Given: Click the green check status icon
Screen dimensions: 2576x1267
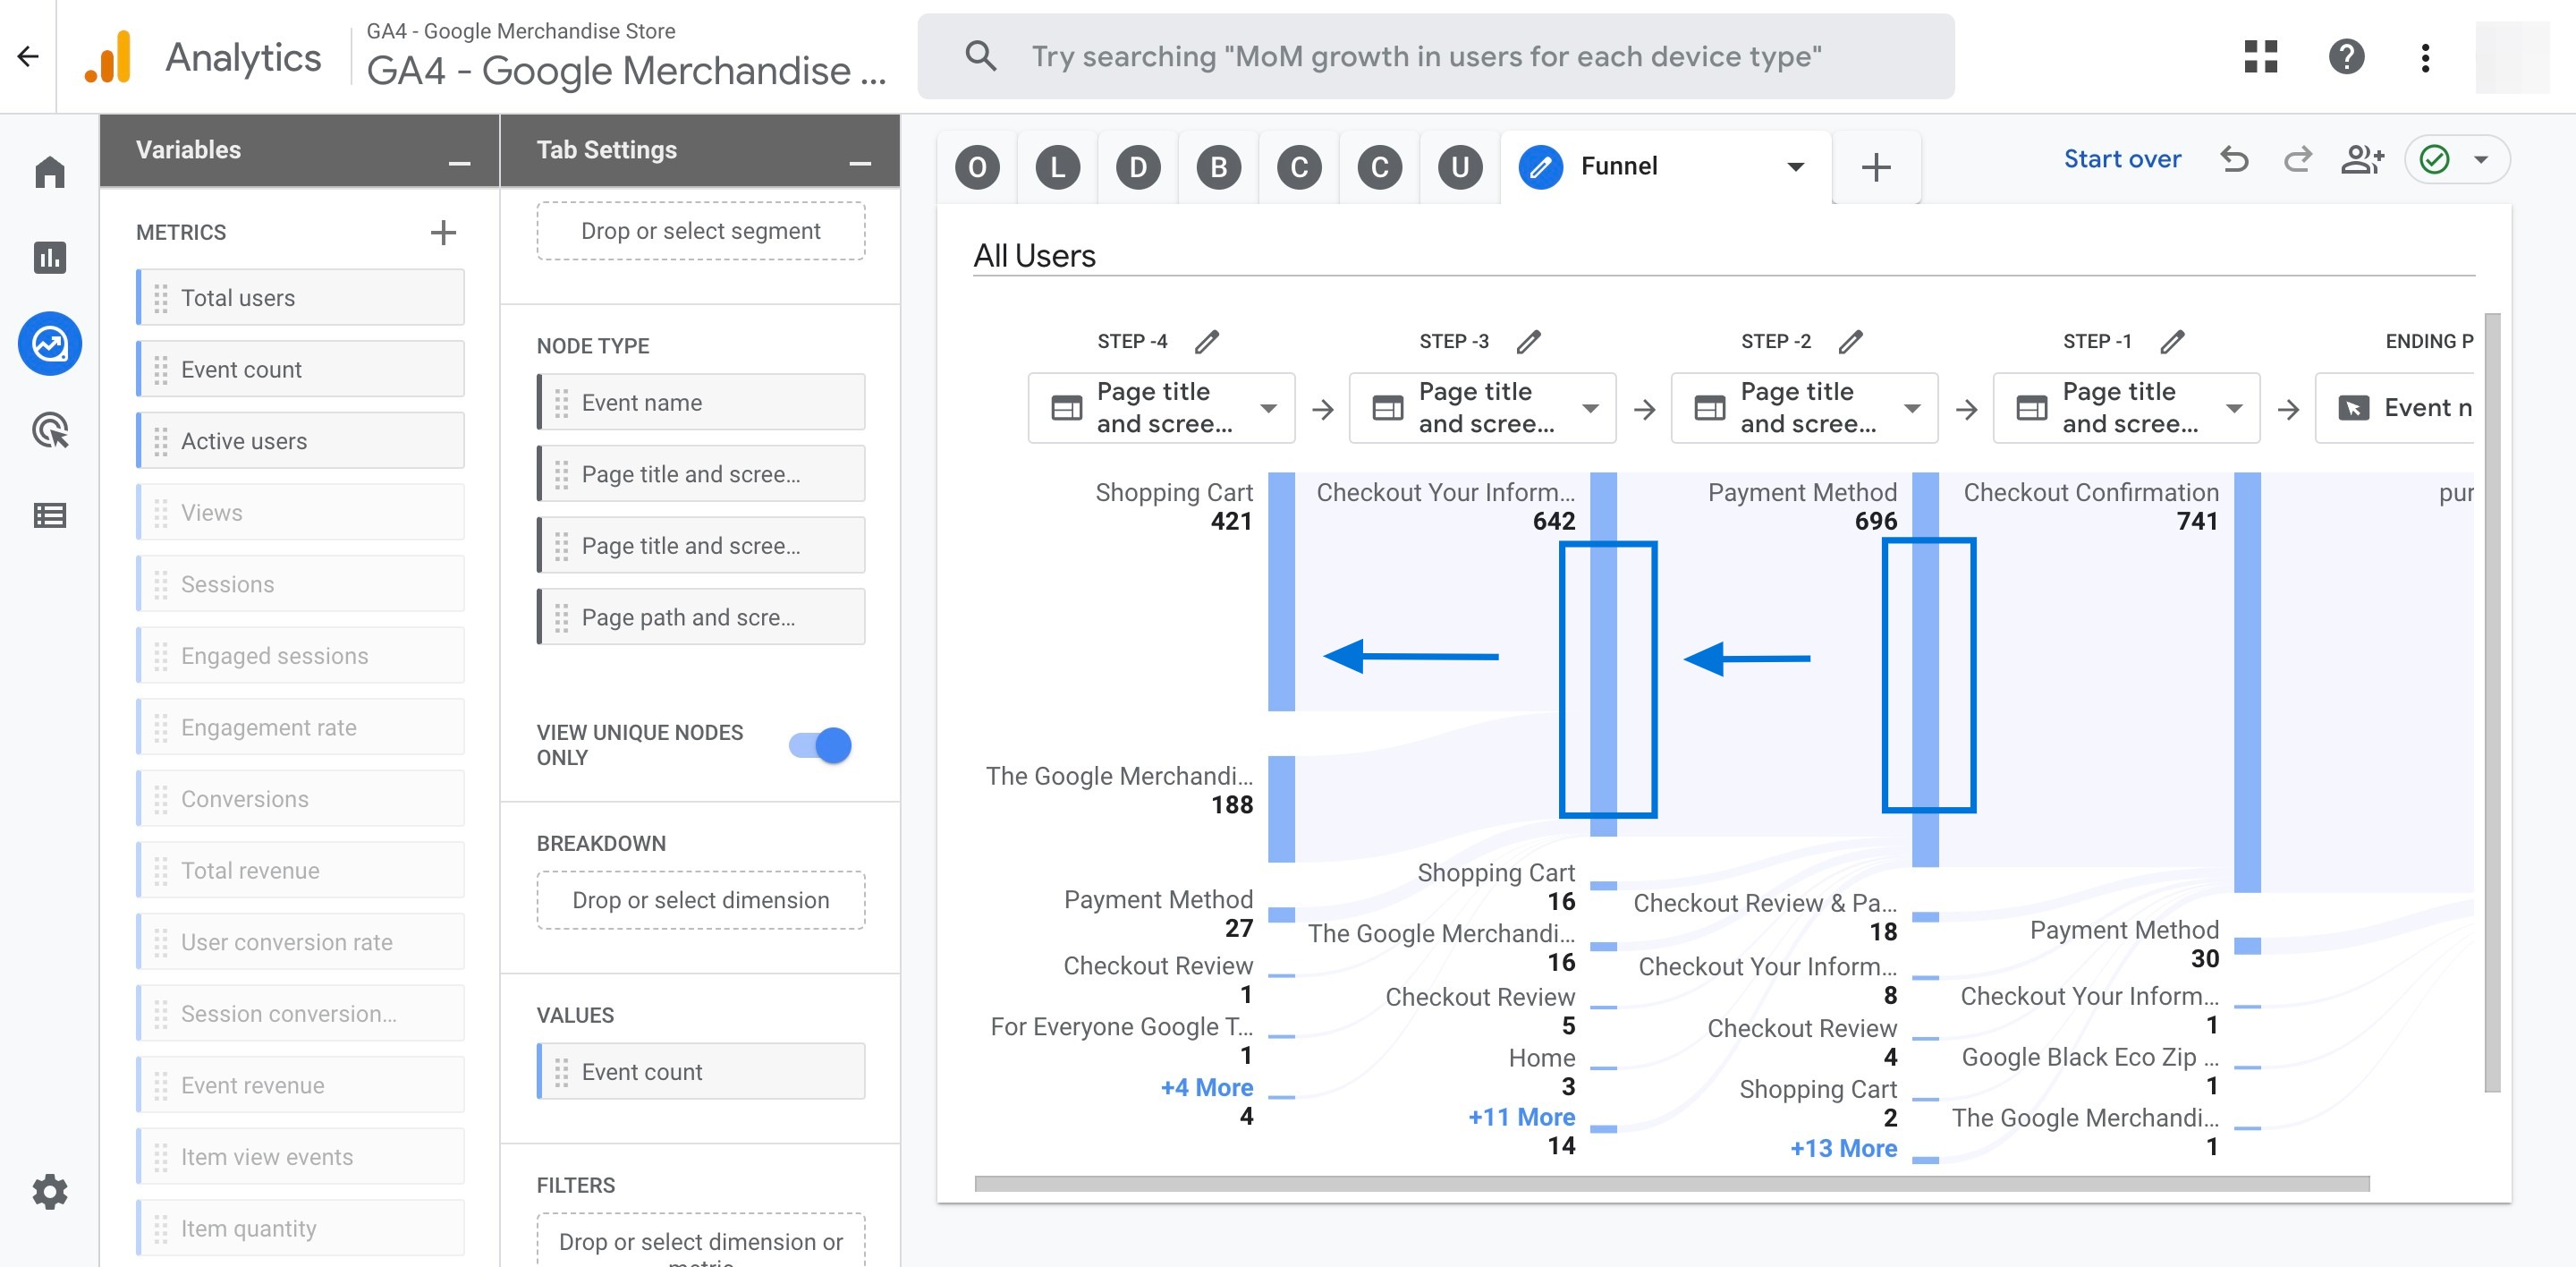Looking at the screenshot, I should pyautogui.click(x=2434, y=160).
